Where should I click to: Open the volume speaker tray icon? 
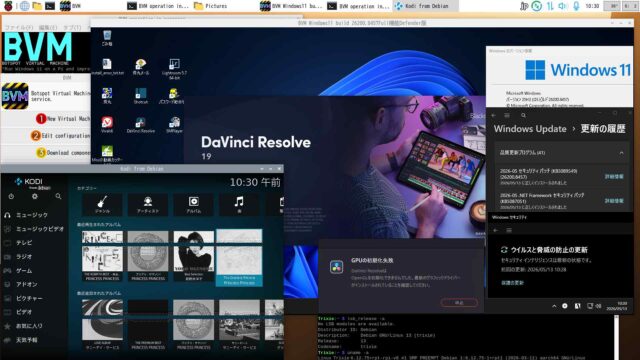point(563,6)
